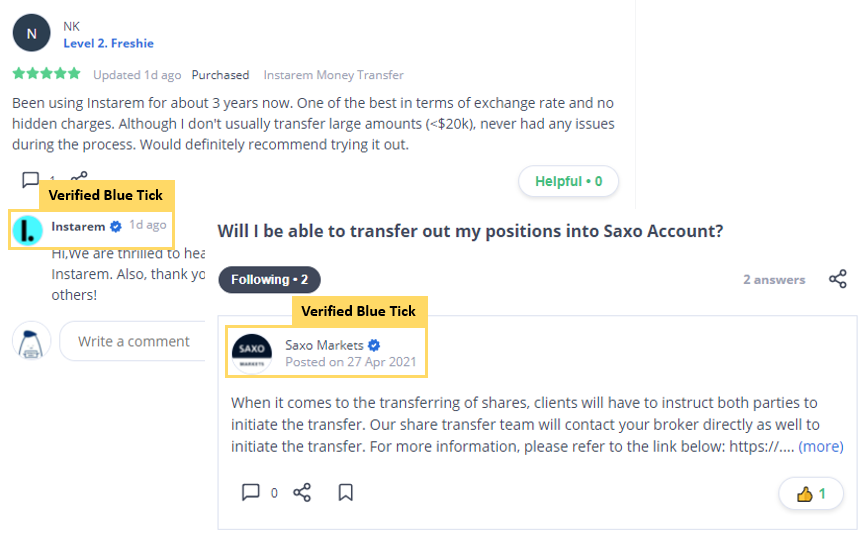
Task: Upvote the Saxo answer with thumbs up
Action: (810, 493)
